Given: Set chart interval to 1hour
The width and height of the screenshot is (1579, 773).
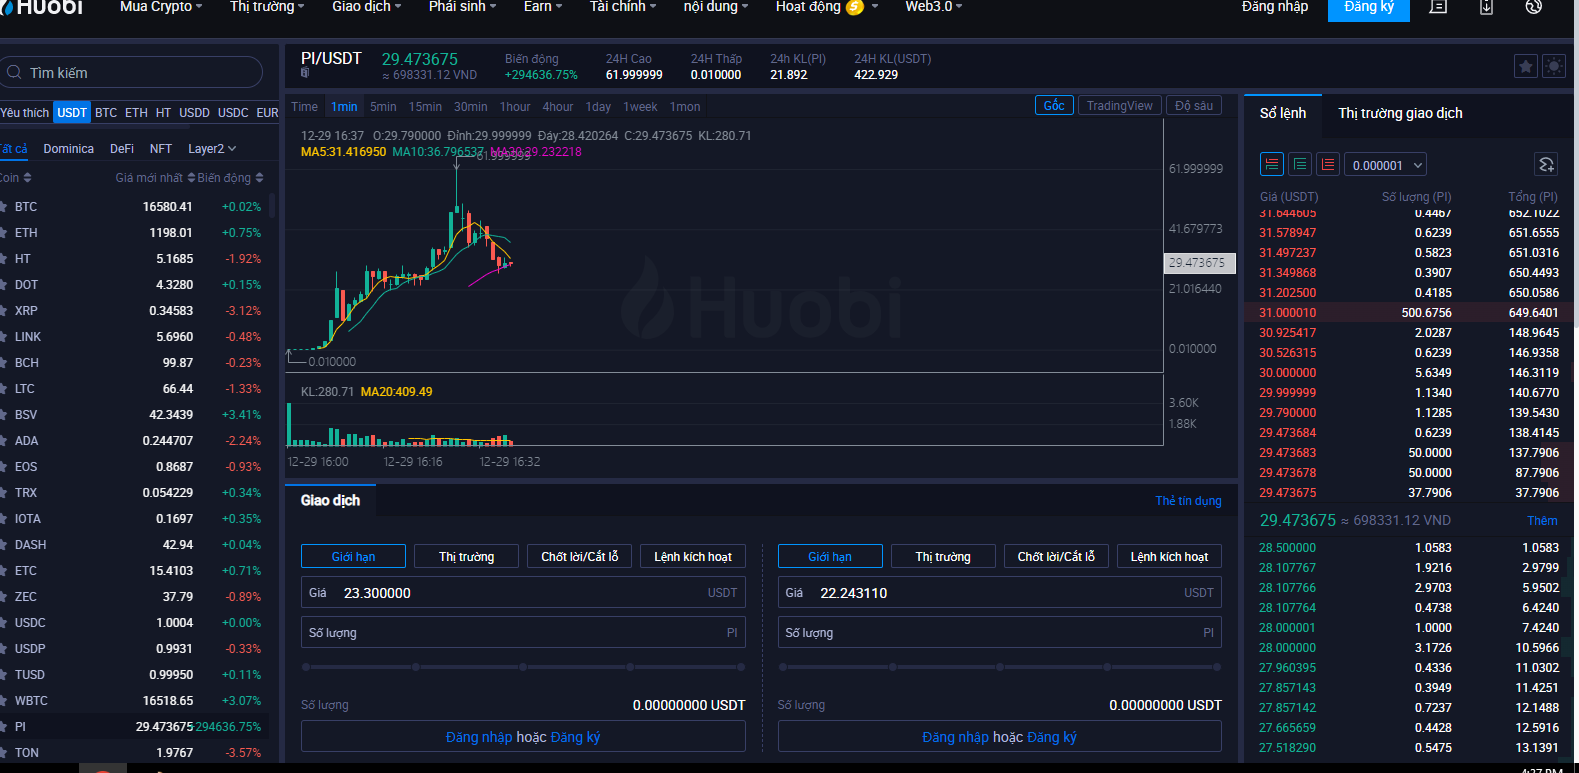Looking at the screenshot, I should tap(515, 106).
